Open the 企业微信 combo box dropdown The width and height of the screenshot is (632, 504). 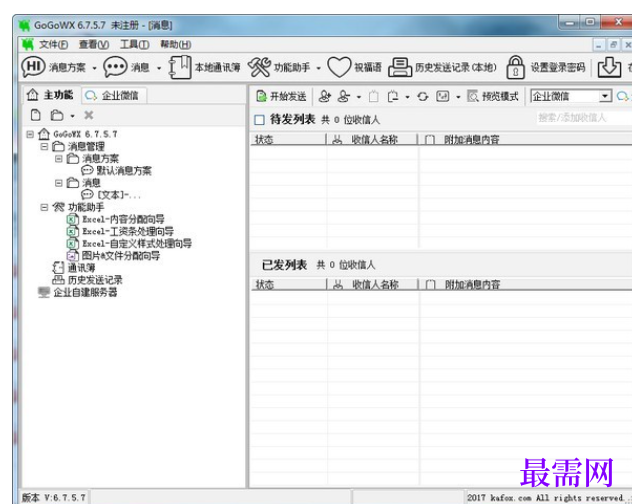click(x=604, y=96)
